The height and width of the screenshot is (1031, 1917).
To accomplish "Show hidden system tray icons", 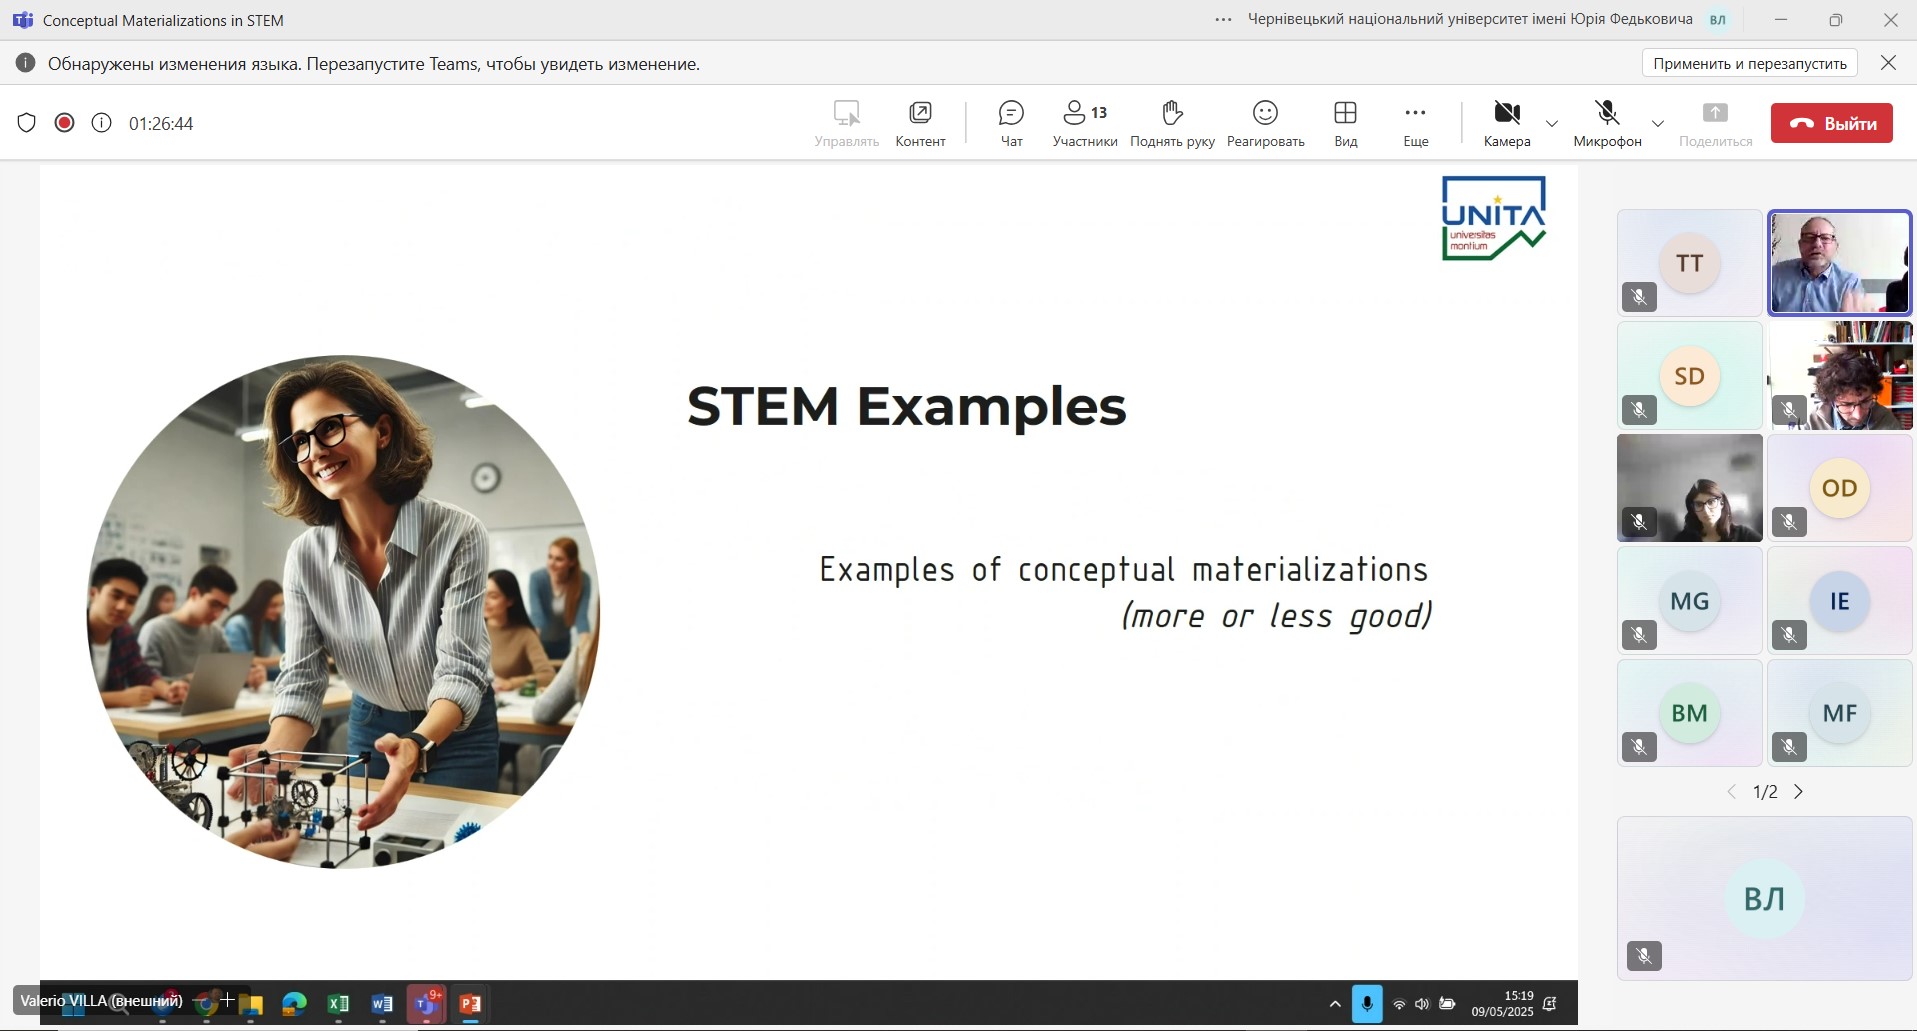I will (1335, 1004).
